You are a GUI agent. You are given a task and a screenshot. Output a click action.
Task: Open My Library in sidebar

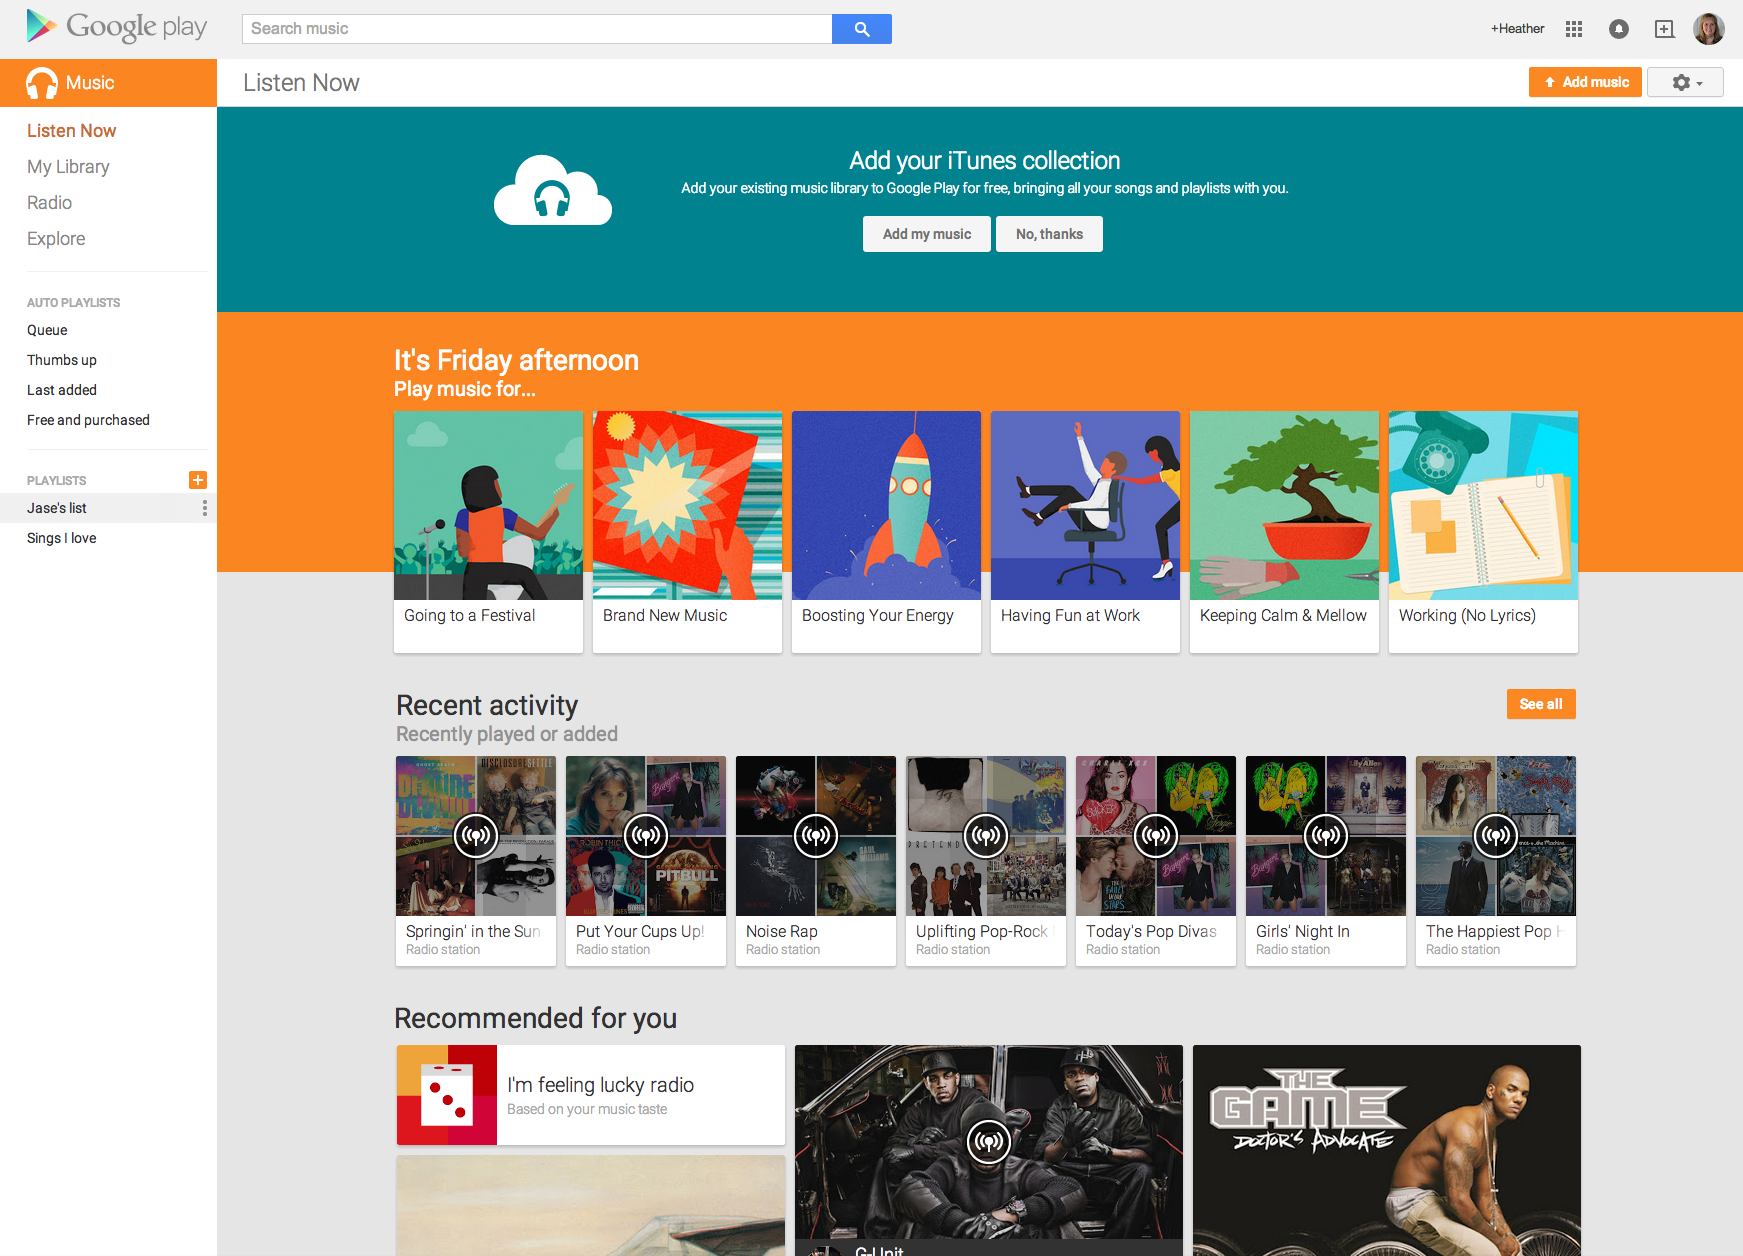point(68,167)
